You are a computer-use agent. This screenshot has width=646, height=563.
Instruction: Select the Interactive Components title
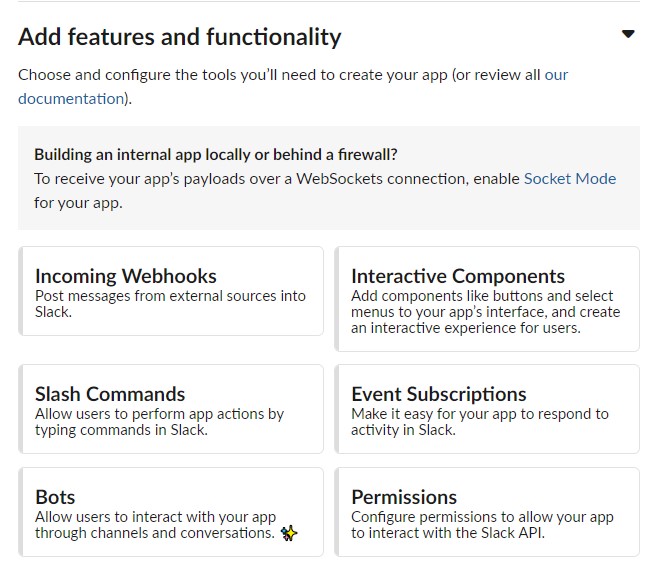click(457, 276)
